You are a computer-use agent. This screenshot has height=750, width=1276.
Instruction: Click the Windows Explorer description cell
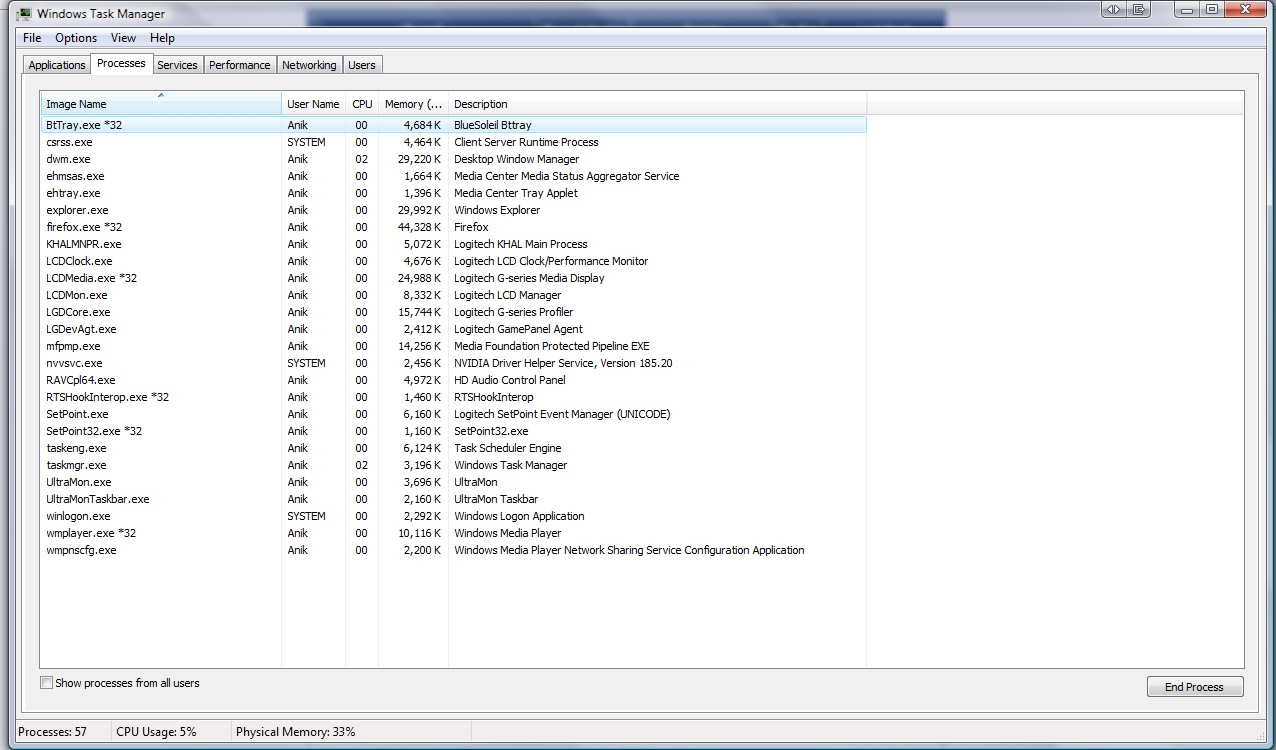pos(497,210)
